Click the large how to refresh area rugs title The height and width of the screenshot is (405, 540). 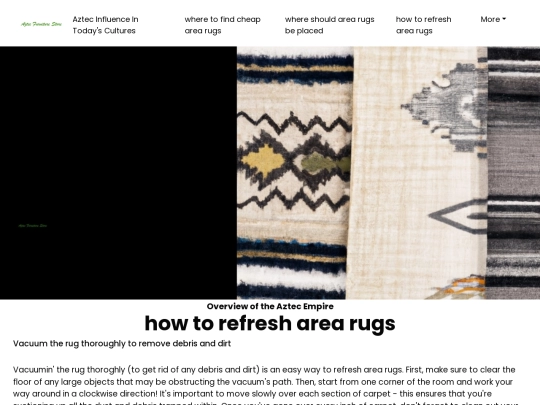coord(270,323)
